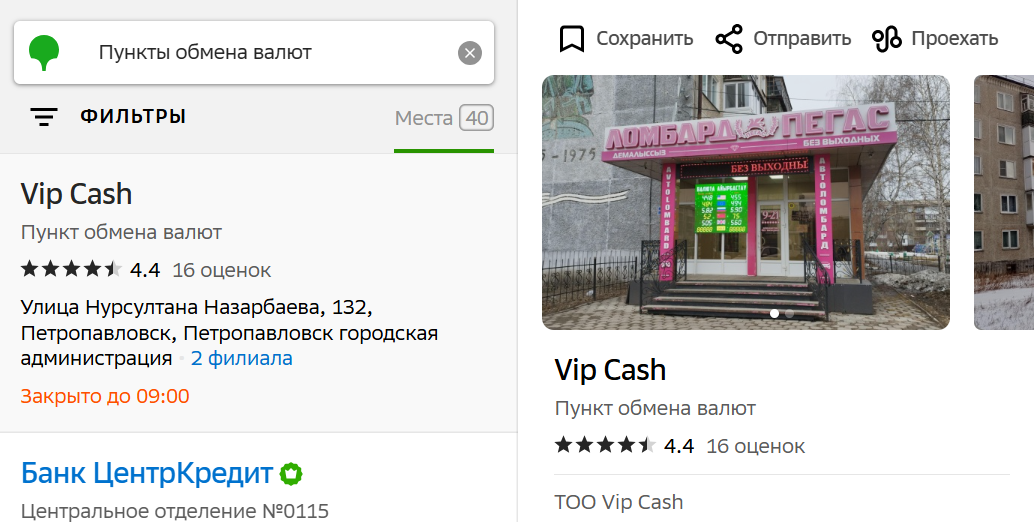Click the ФИЛЬТРЫ filters label
Image resolution: width=1034 pixels, height=522 pixels.
[x=133, y=117]
